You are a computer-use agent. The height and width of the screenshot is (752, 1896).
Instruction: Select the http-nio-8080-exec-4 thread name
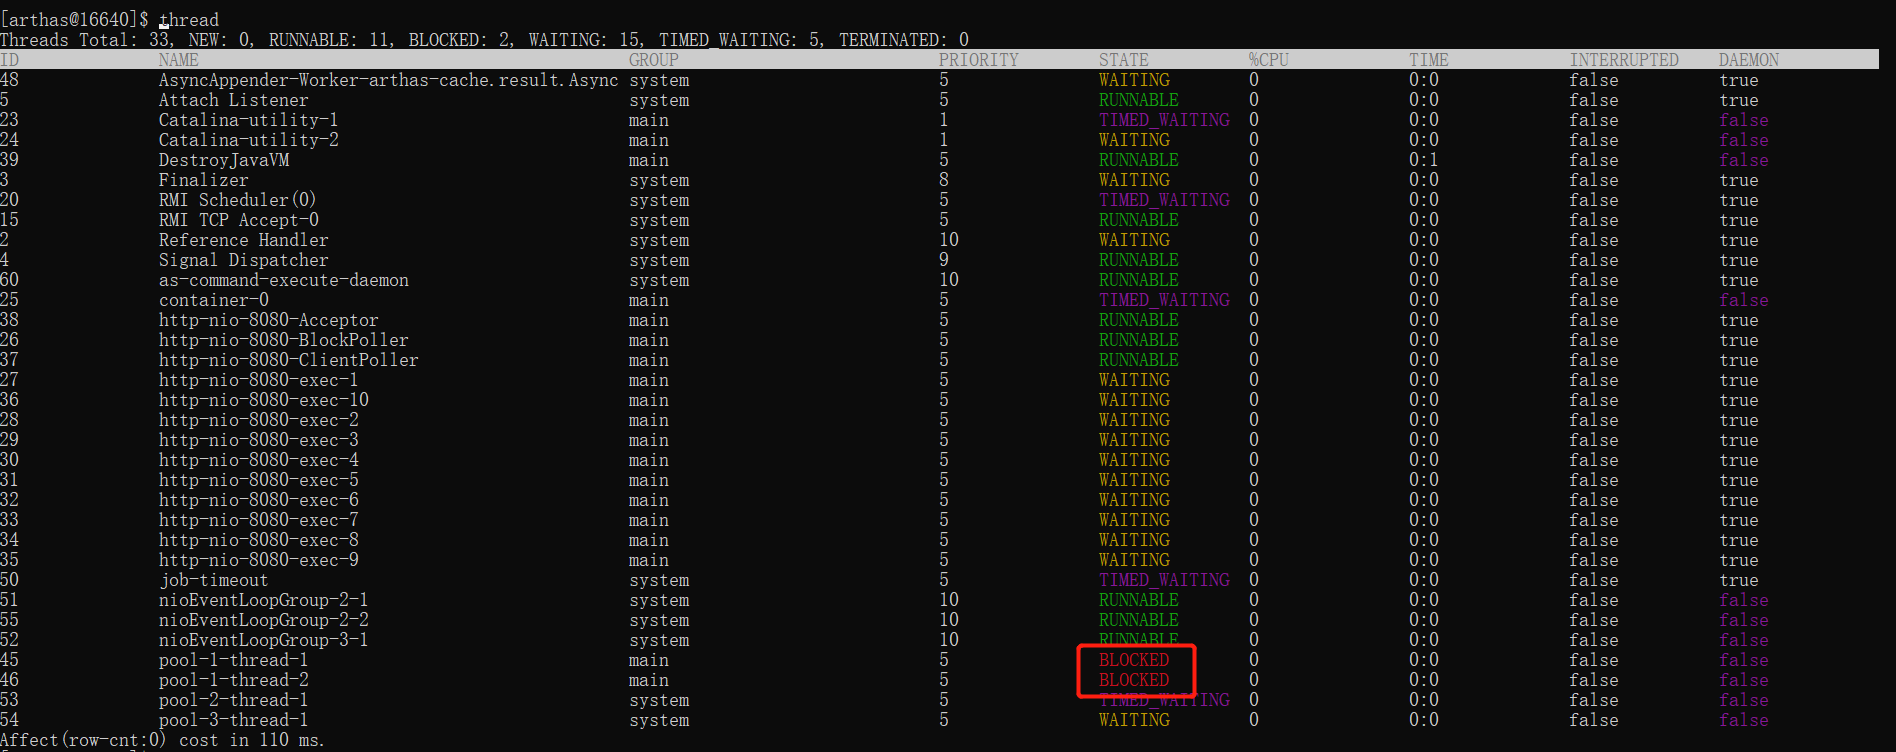259,460
